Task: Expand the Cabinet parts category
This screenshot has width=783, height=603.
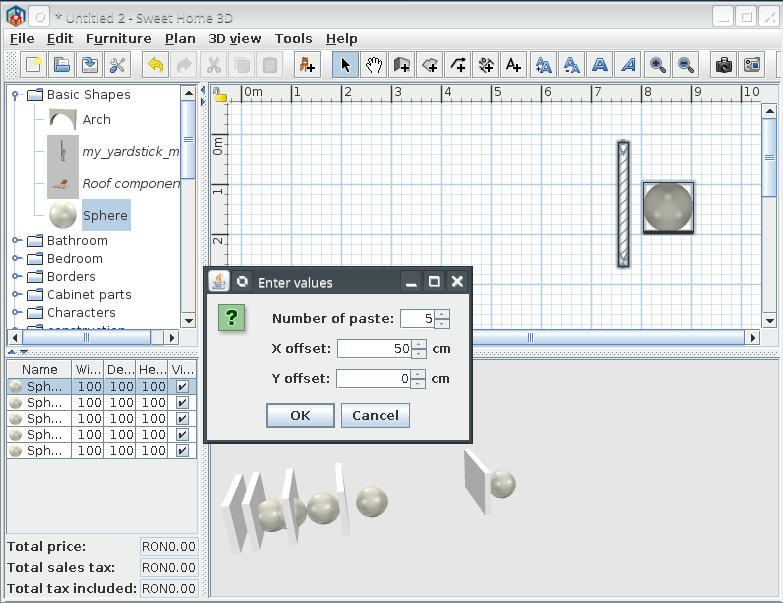Action: click(16, 295)
